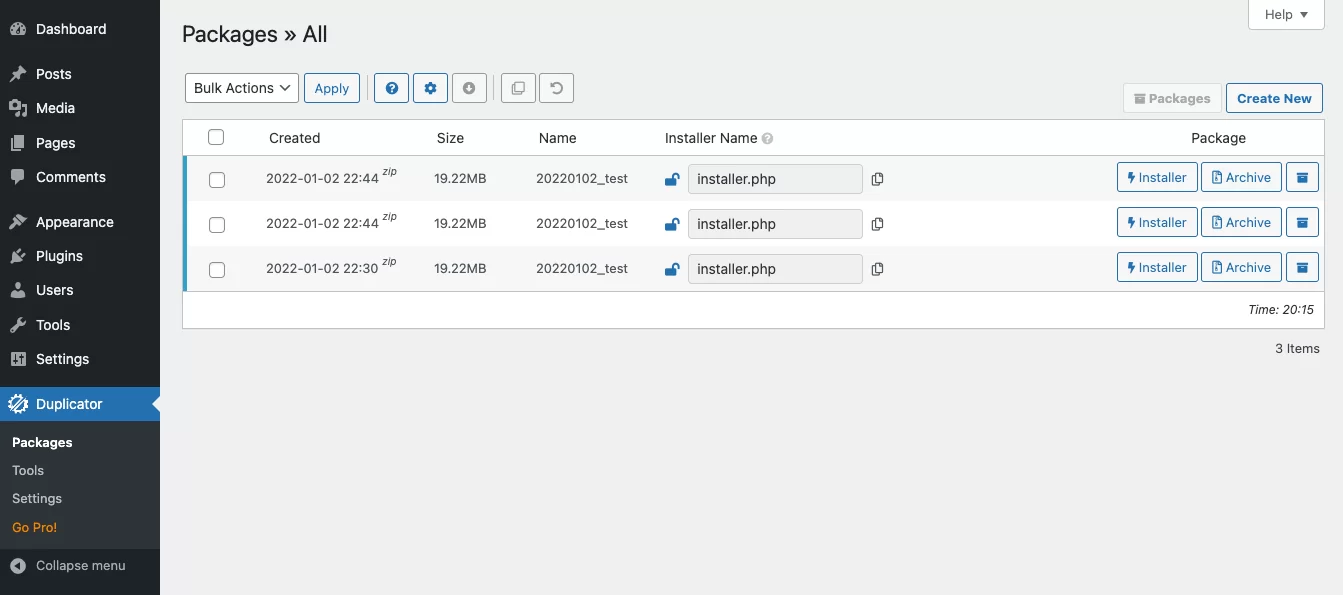Click the Create New button
Viewport: 1343px width, 595px height.
[x=1274, y=98]
